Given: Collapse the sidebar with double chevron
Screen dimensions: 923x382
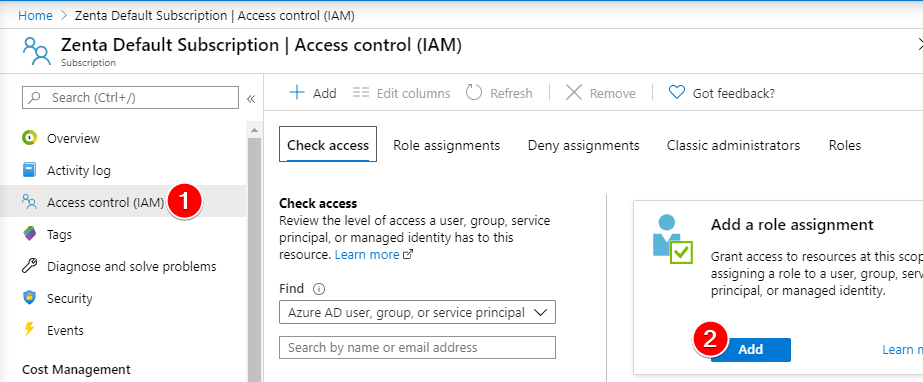Looking at the screenshot, I should click(251, 98).
